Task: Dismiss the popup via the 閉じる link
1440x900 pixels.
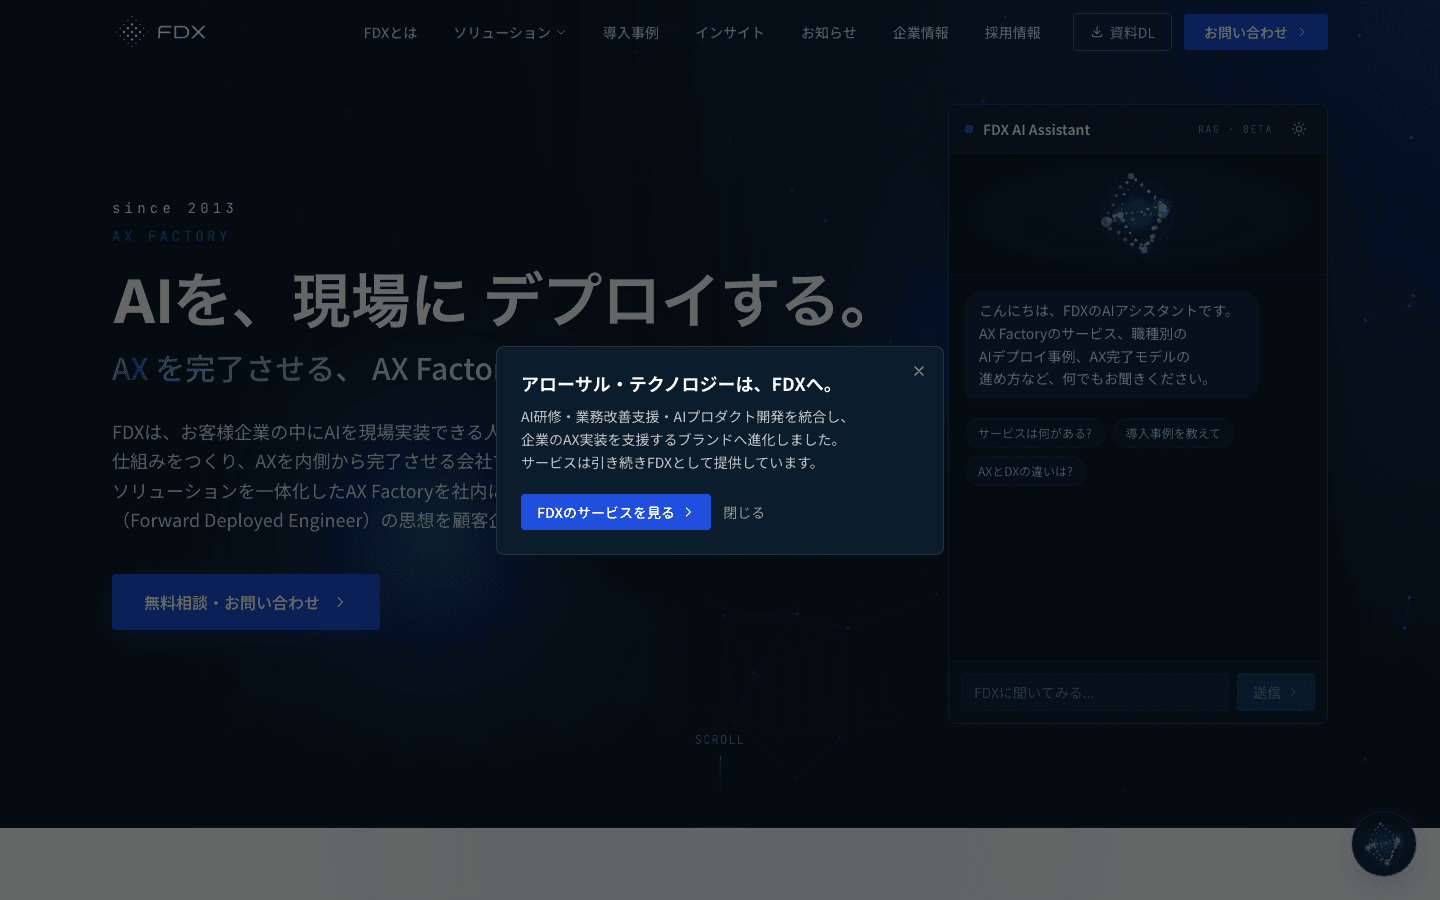Action: point(744,512)
